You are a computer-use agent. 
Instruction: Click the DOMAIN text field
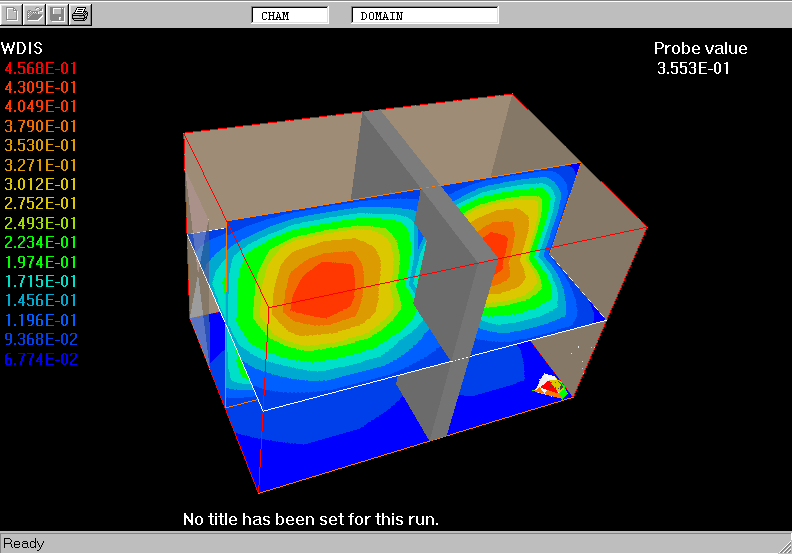[x=424, y=16]
